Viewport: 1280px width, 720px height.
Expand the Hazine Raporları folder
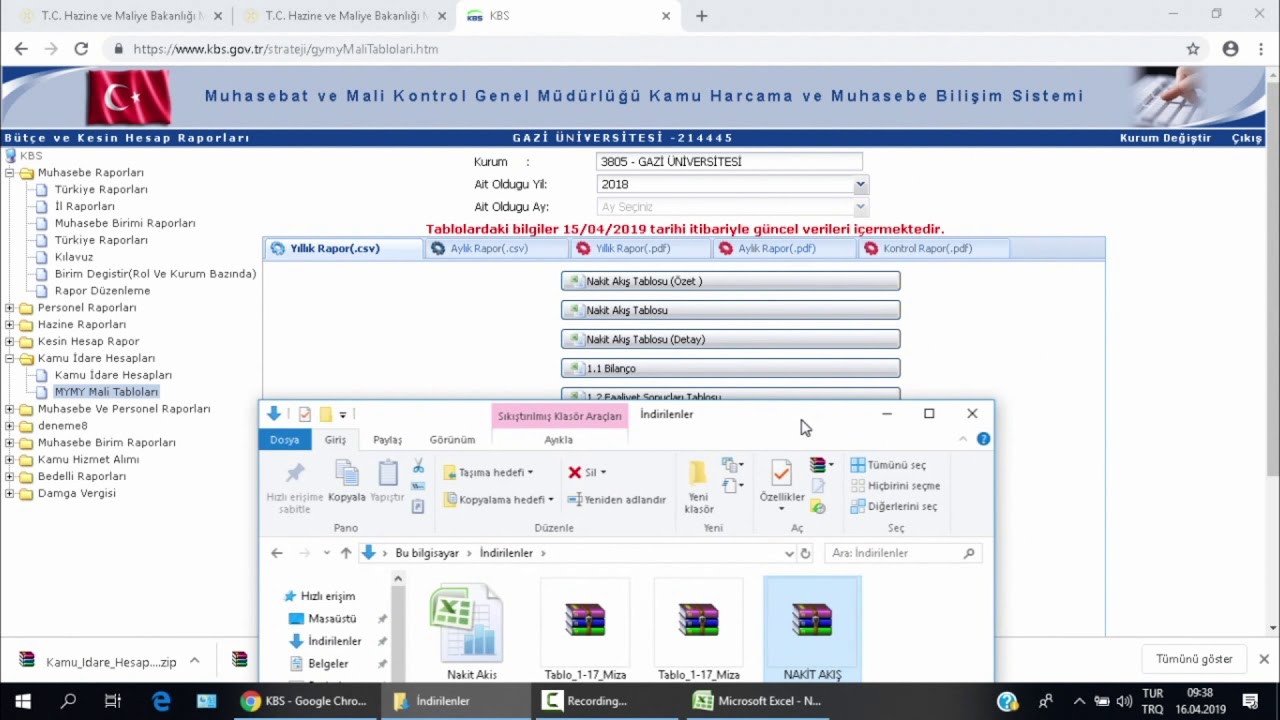10,325
